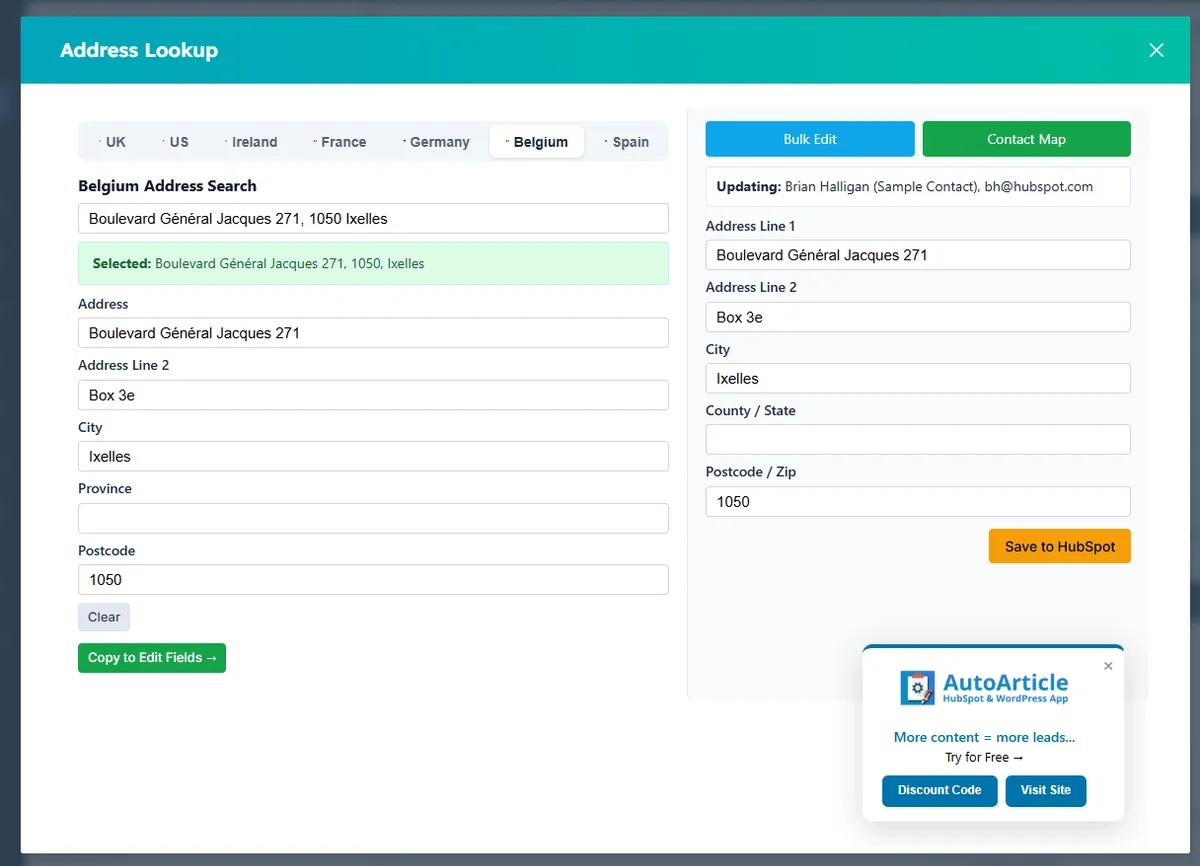The width and height of the screenshot is (1200, 866).
Task: Click the Try for Free link
Action: (984, 757)
